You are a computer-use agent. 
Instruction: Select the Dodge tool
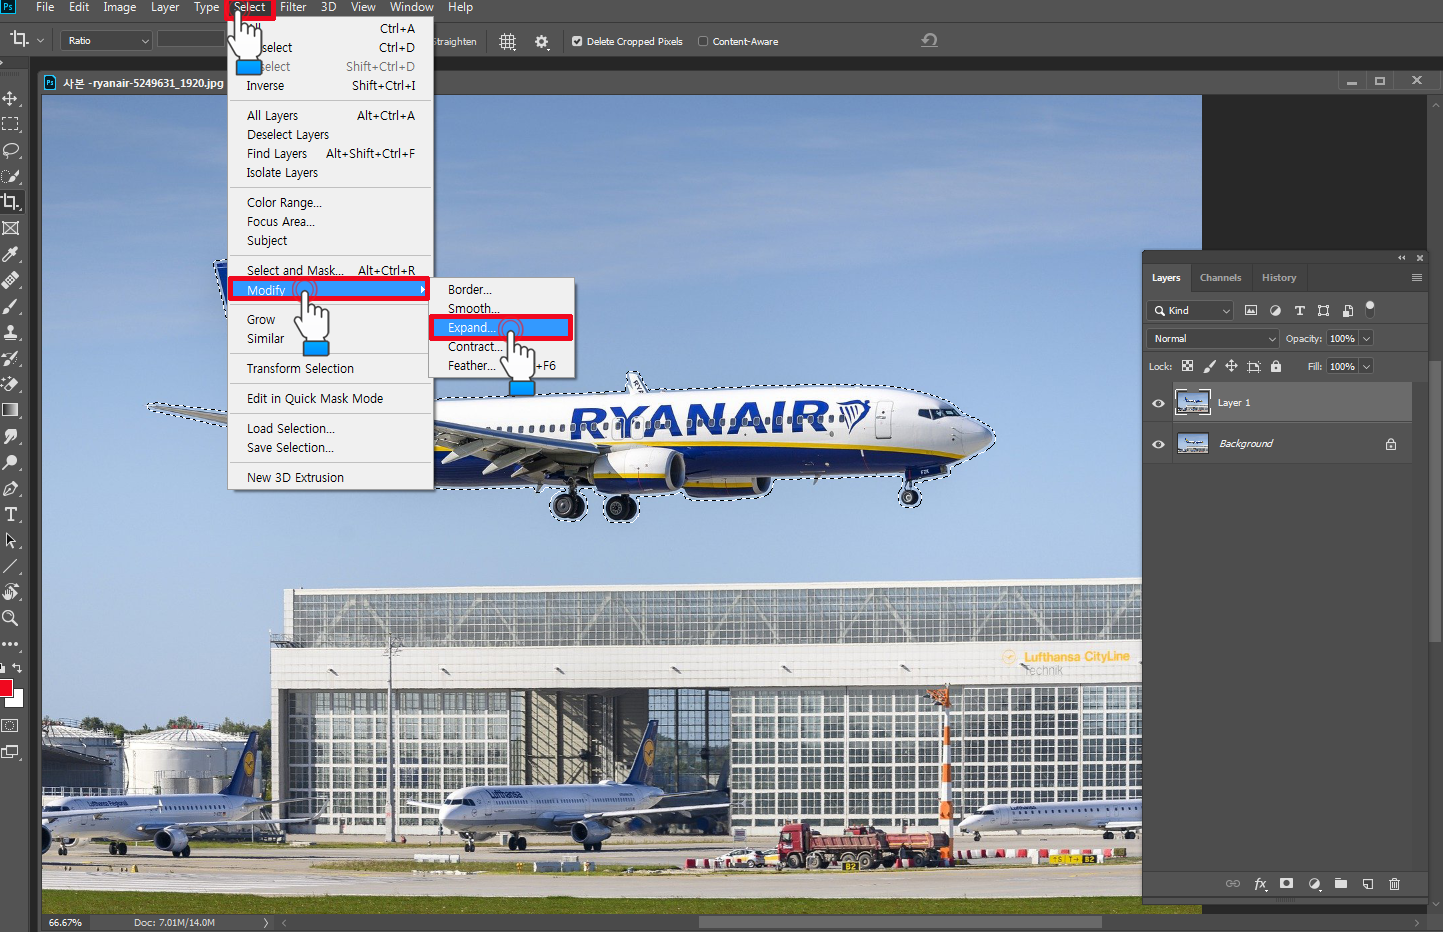tap(10, 462)
